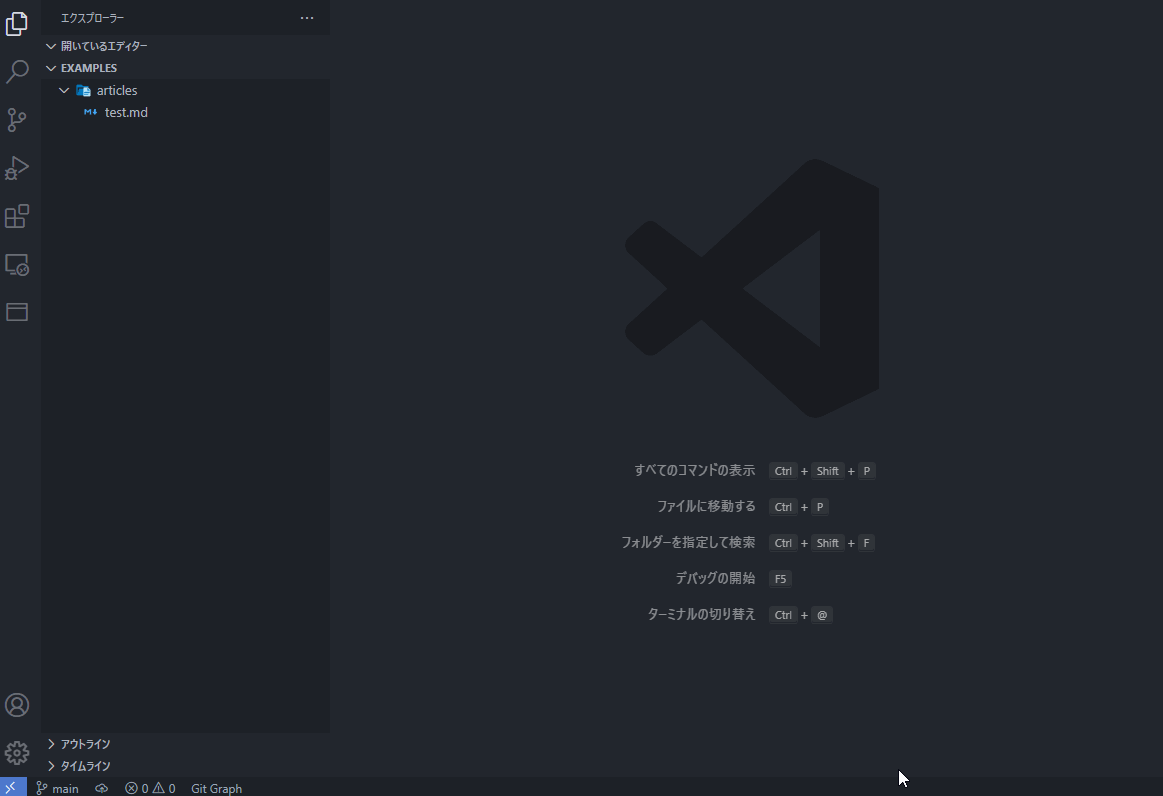Expand the アウトライン section
Viewport: 1163px width, 796px height.
(51, 743)
